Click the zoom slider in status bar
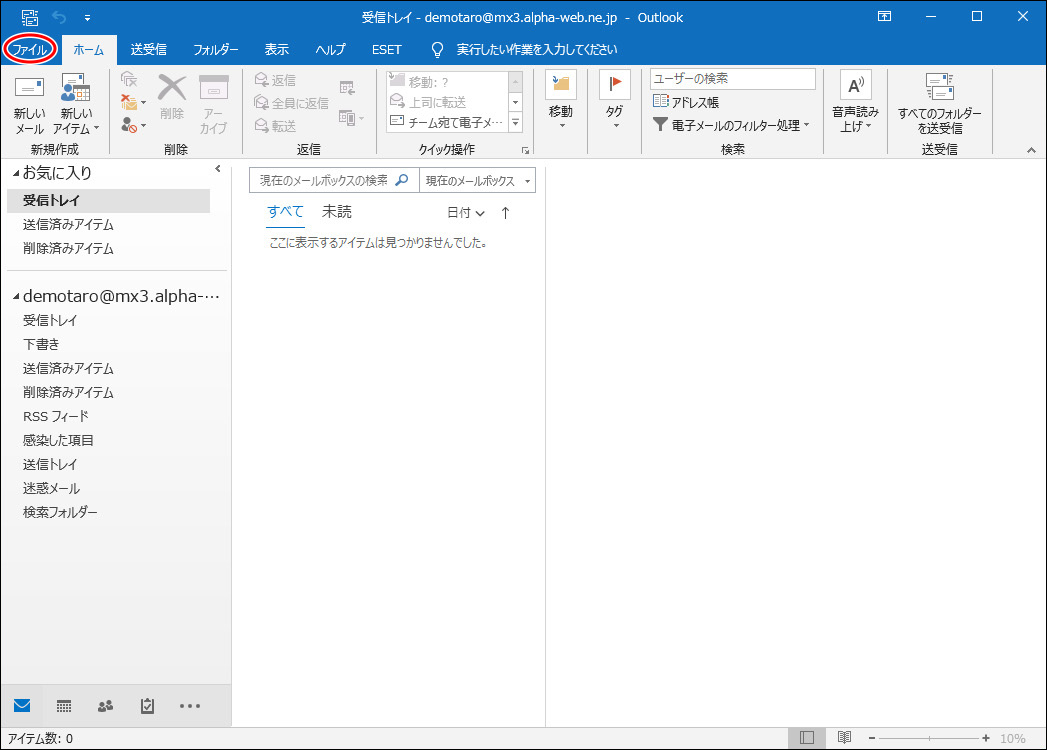This screenshot has width=1047, height=750. [x=929, y=738]
